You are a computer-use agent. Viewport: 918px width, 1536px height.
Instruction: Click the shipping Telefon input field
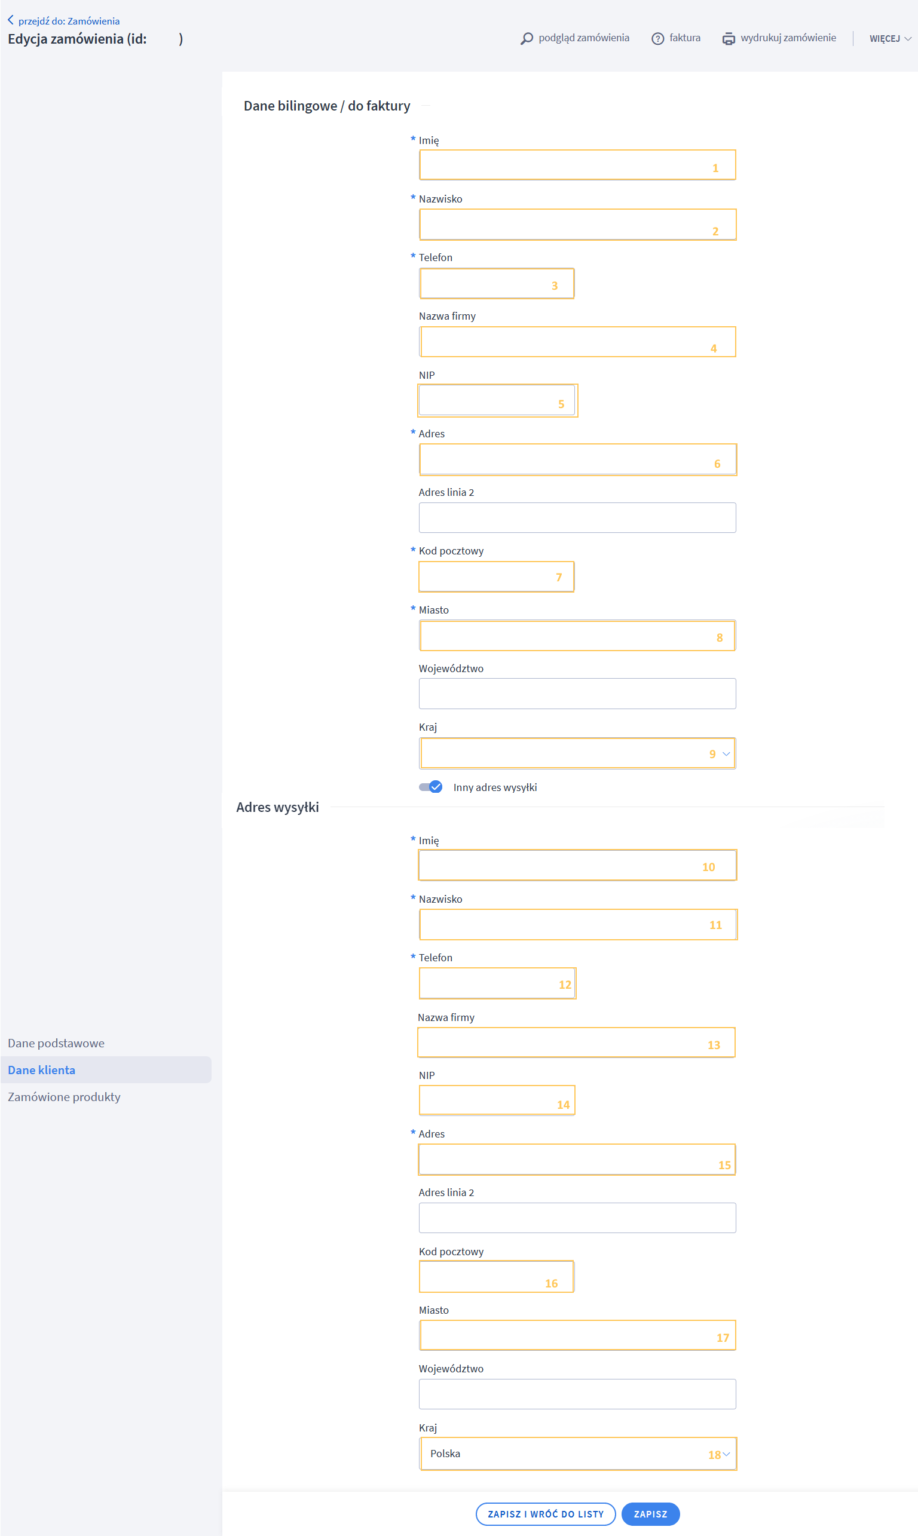pos(497,984)
